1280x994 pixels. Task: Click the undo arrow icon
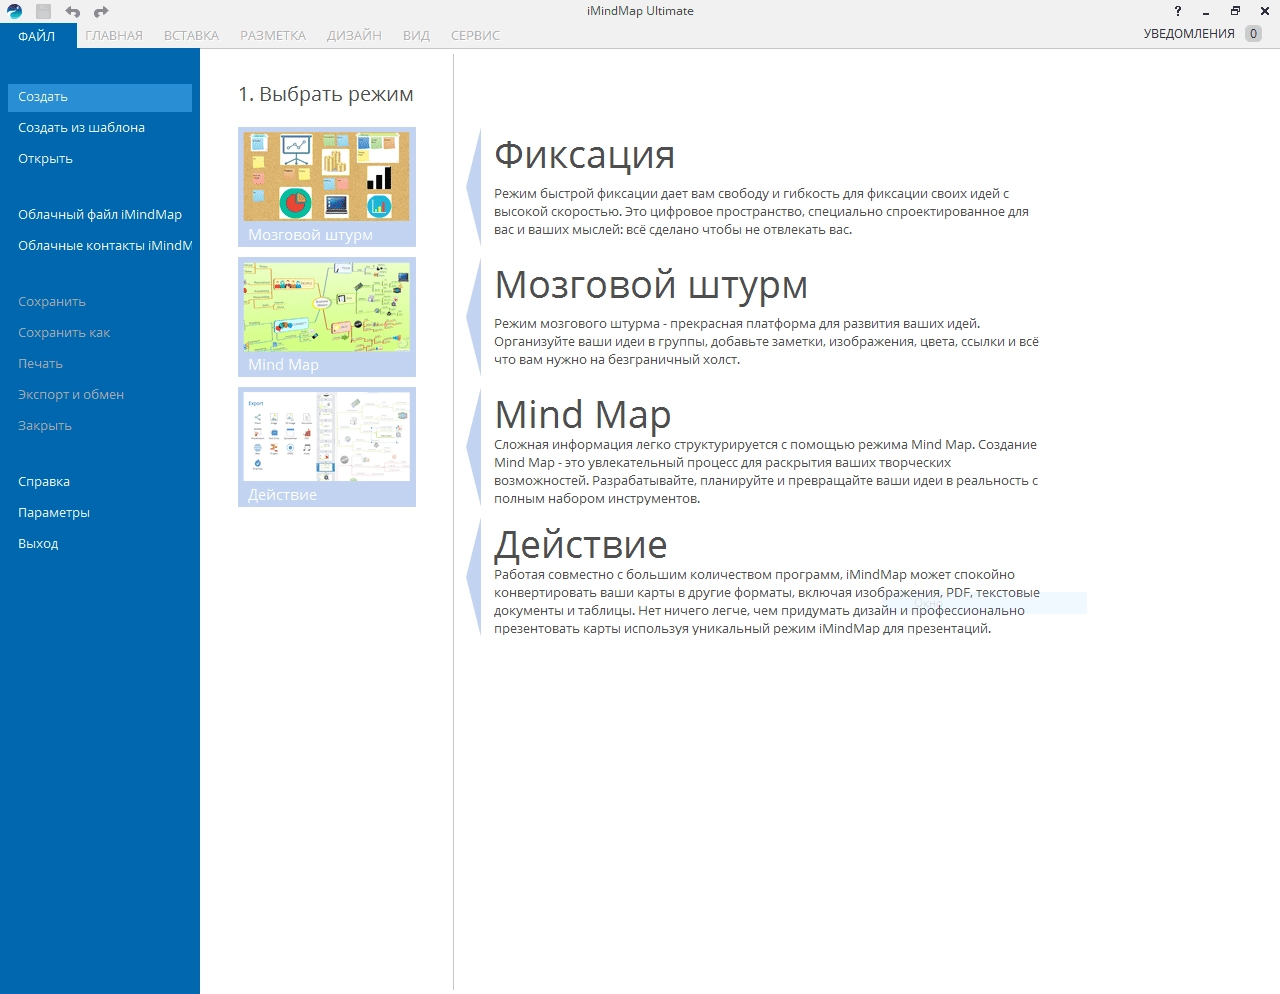coord(72,11)
